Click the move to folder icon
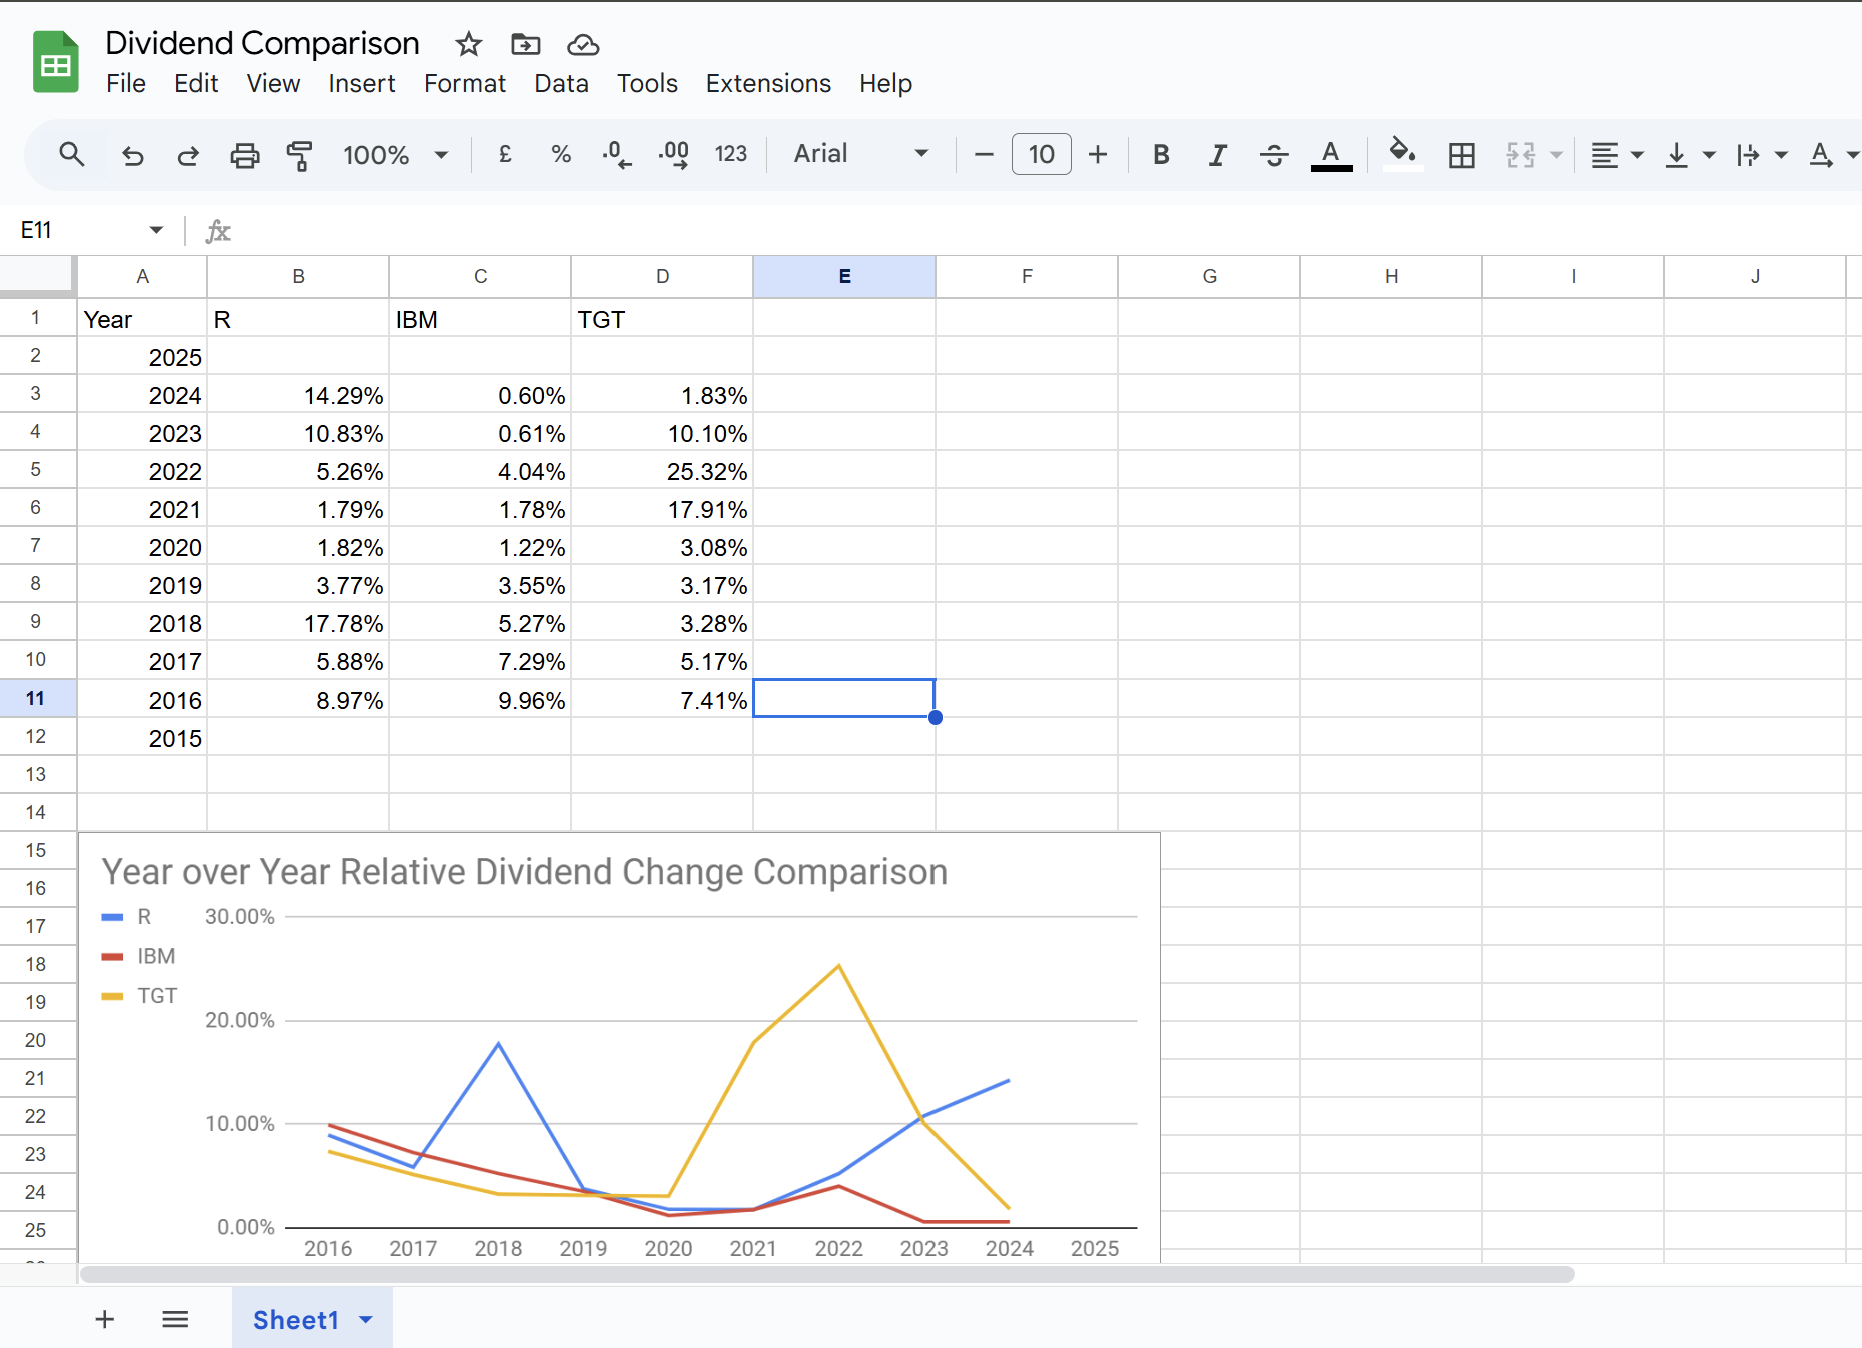The width and height of the screenshot is (1862, 1348). pos(525,44)
